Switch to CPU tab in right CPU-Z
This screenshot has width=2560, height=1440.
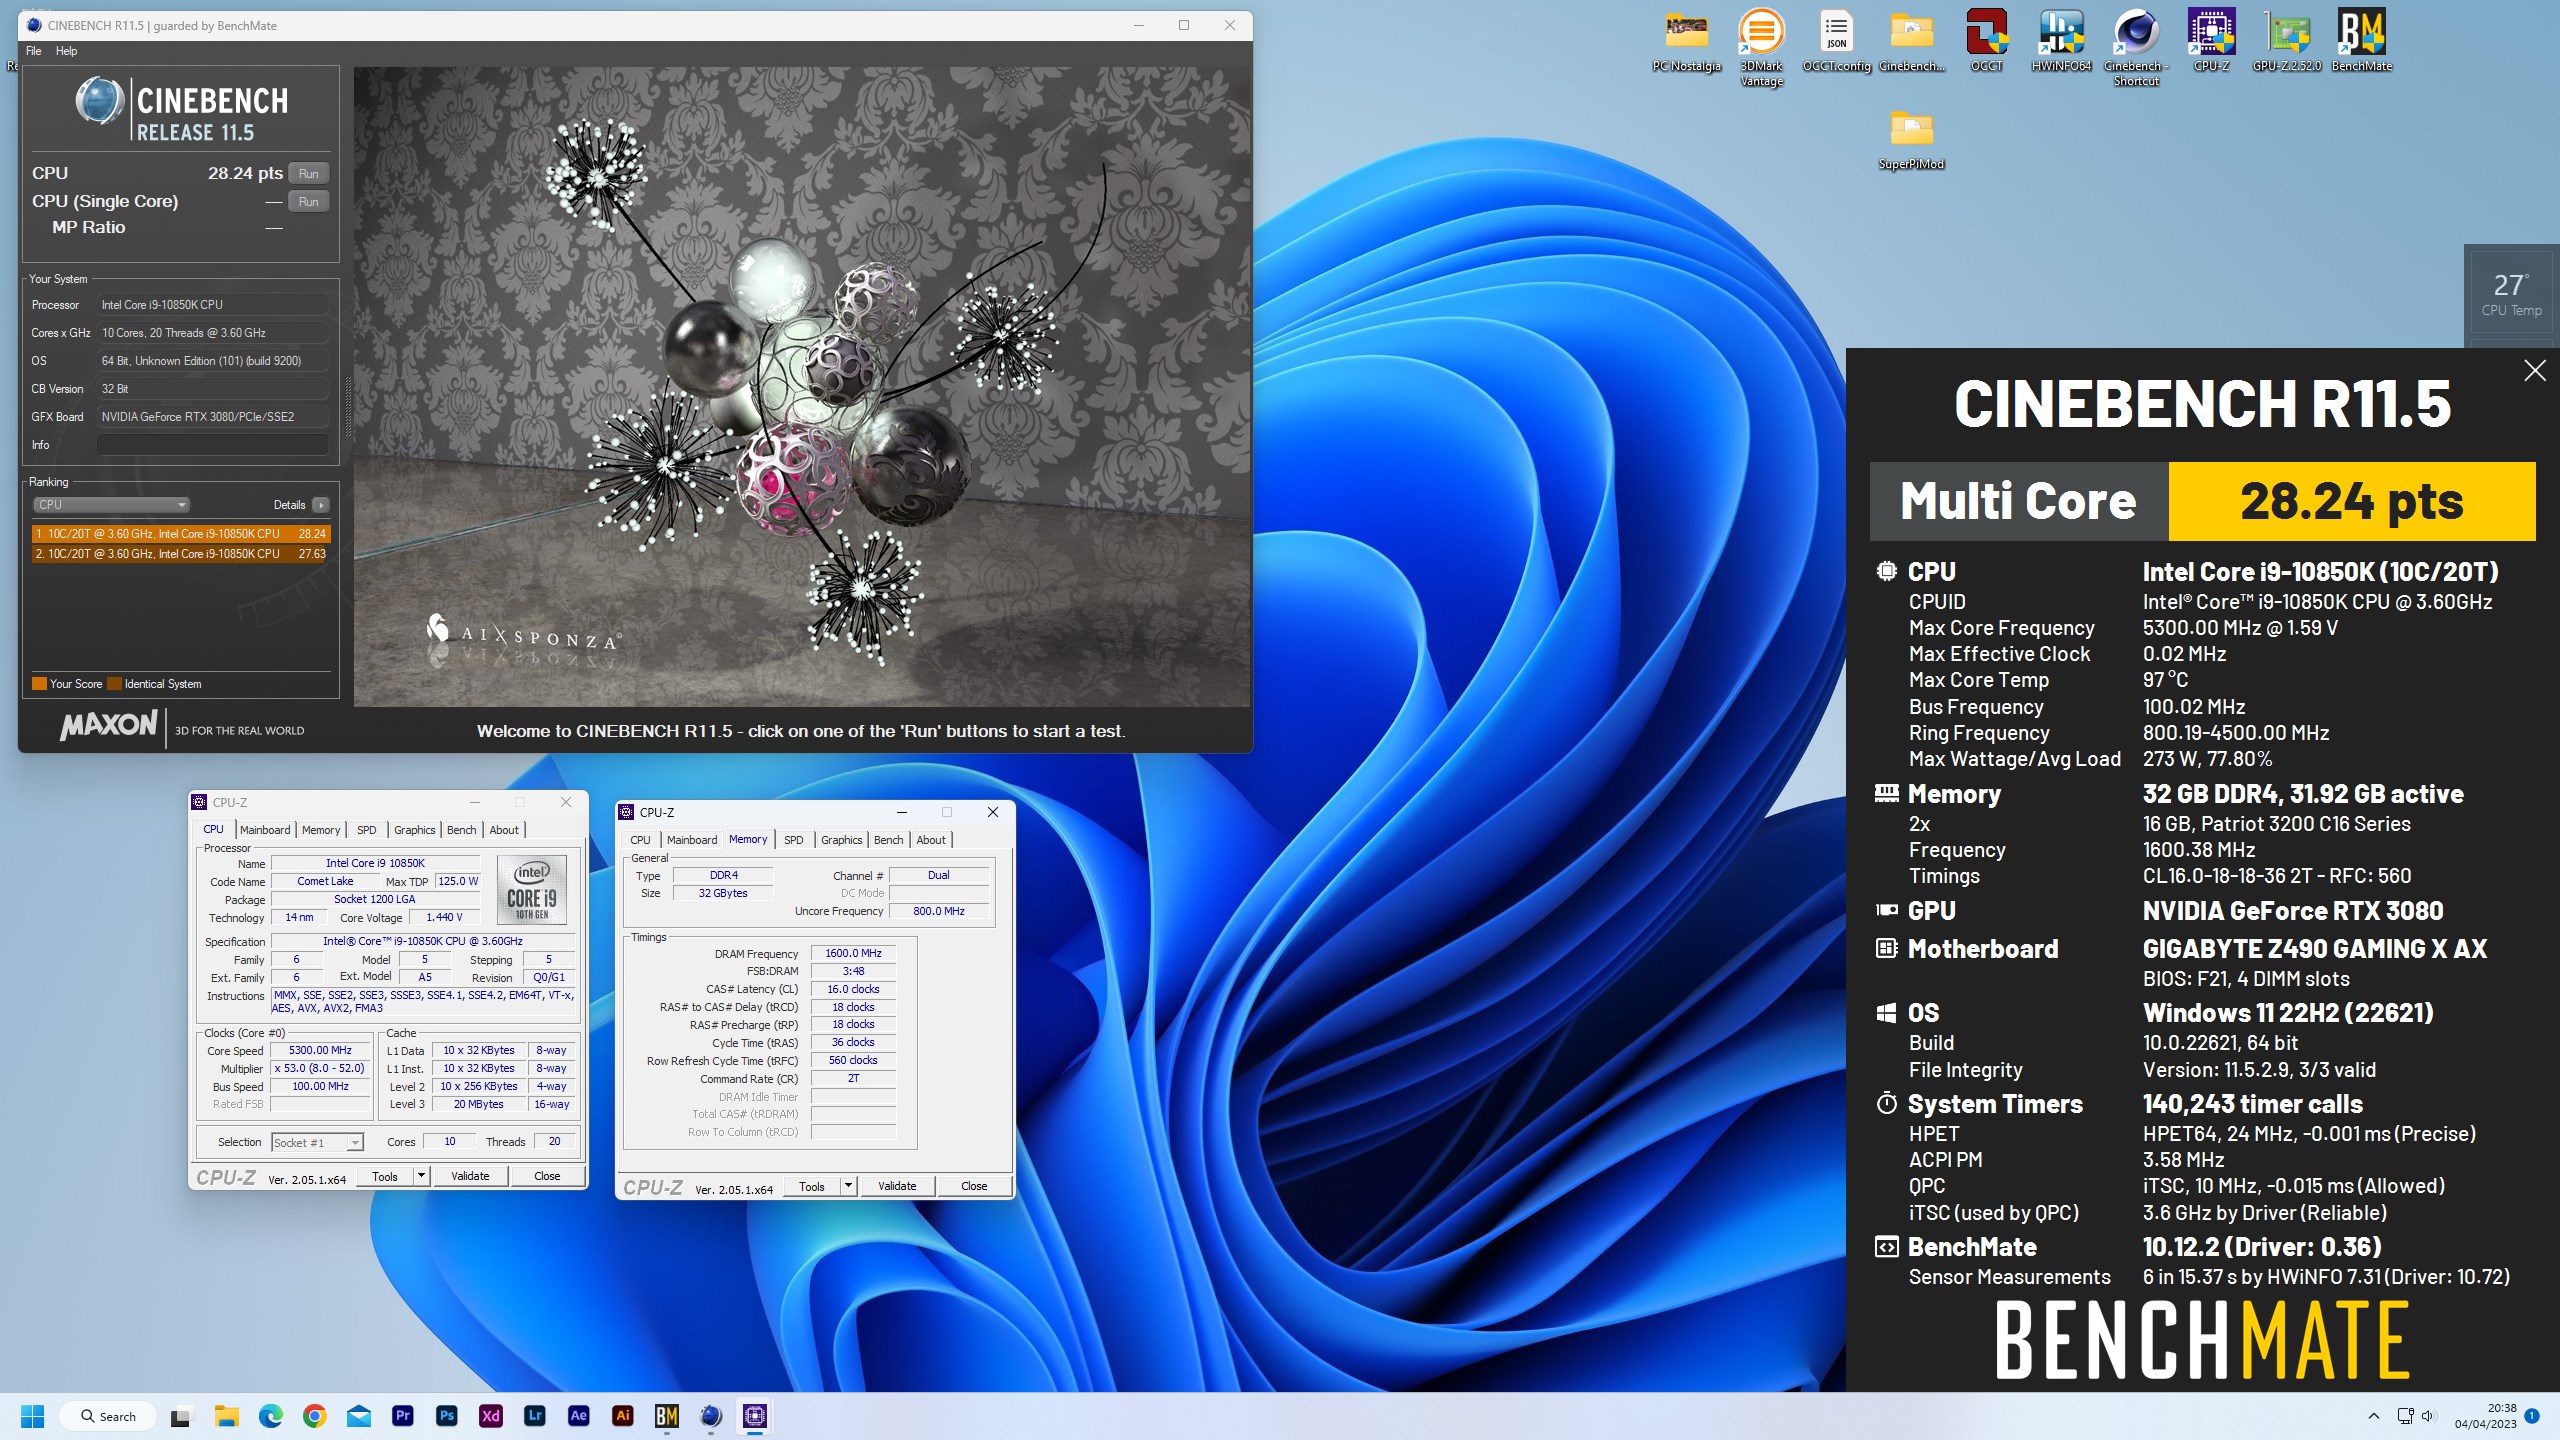640,840
